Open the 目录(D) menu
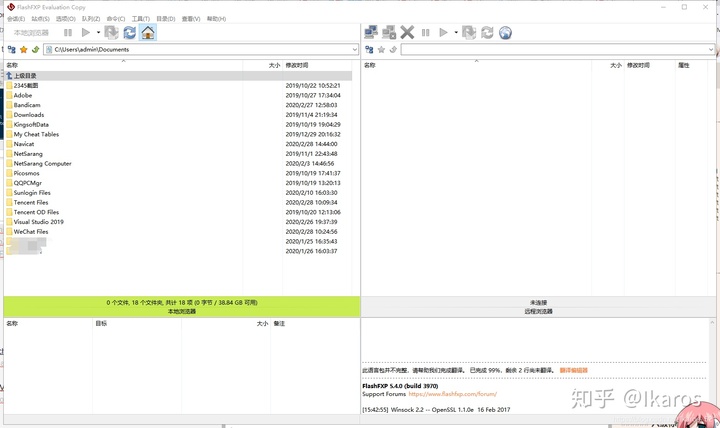The width and height of the screenshot is (720, 428). pyautogui.click(x=166, y=19)
